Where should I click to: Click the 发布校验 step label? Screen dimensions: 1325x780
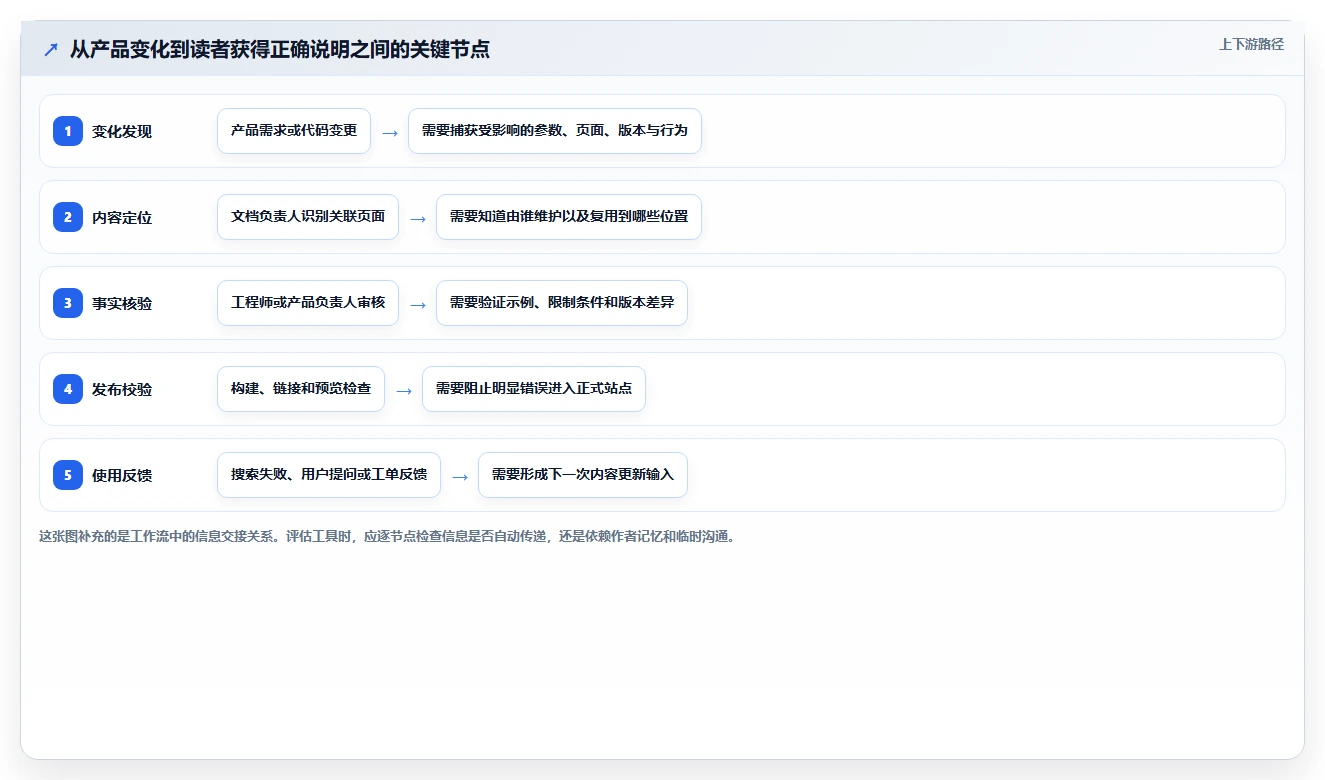click(x=122, y=389)
